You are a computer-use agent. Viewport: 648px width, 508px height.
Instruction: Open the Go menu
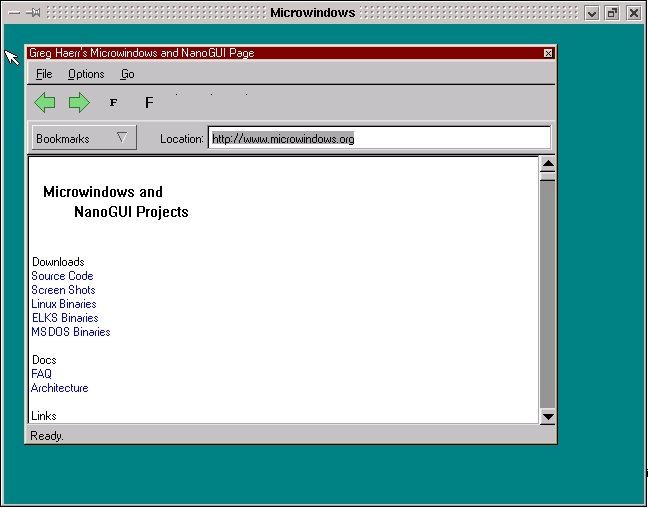[x=127, y=74]
